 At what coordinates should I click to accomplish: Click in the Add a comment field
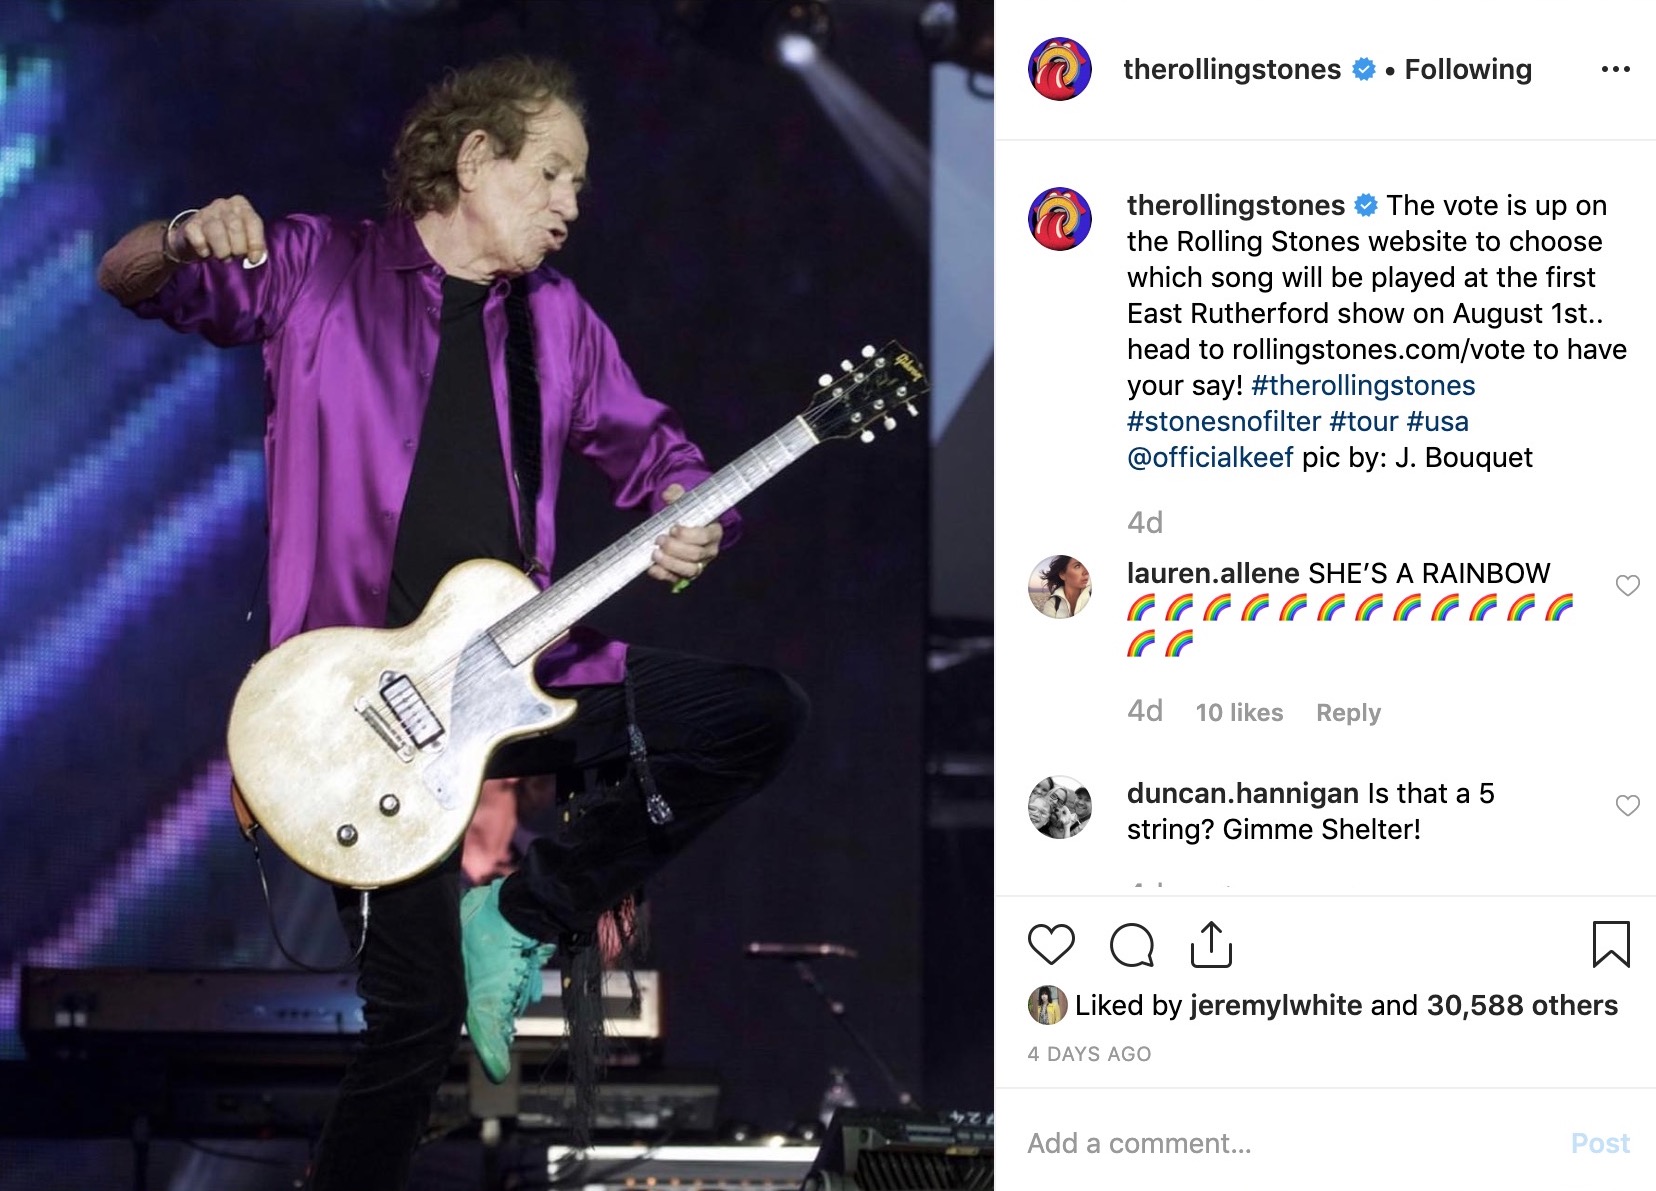click(1280, 1143)
